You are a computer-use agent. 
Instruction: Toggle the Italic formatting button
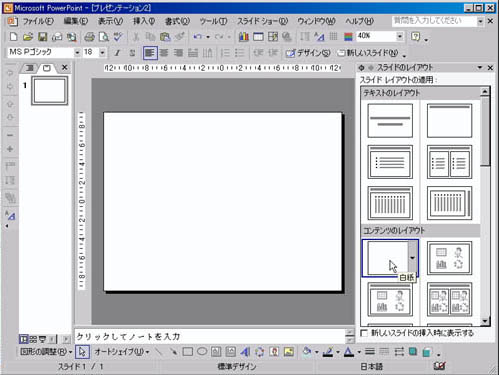(x=117, y=53)
